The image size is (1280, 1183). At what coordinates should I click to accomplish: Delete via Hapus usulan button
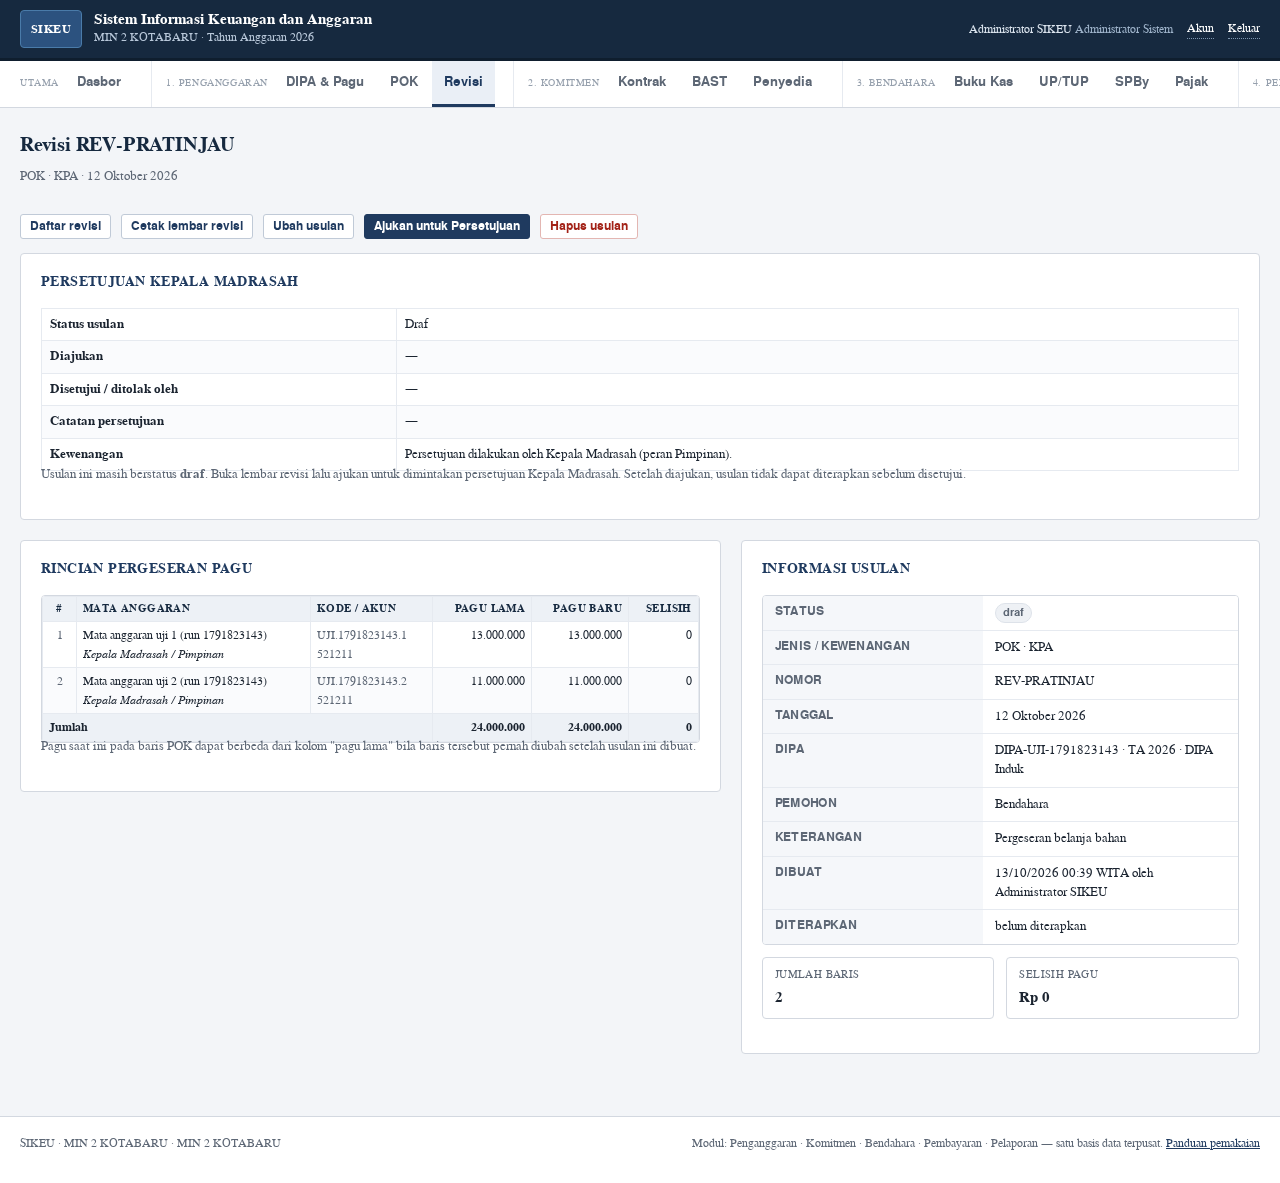(589, 226)
